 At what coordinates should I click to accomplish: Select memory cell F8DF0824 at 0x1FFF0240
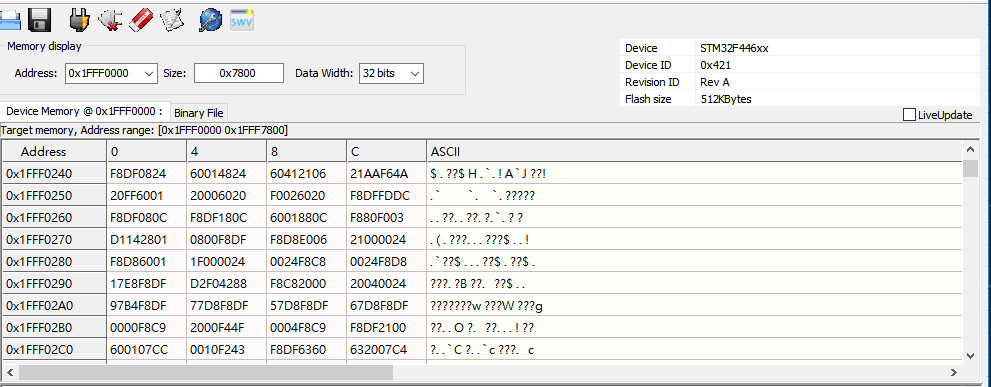(147, 173)
